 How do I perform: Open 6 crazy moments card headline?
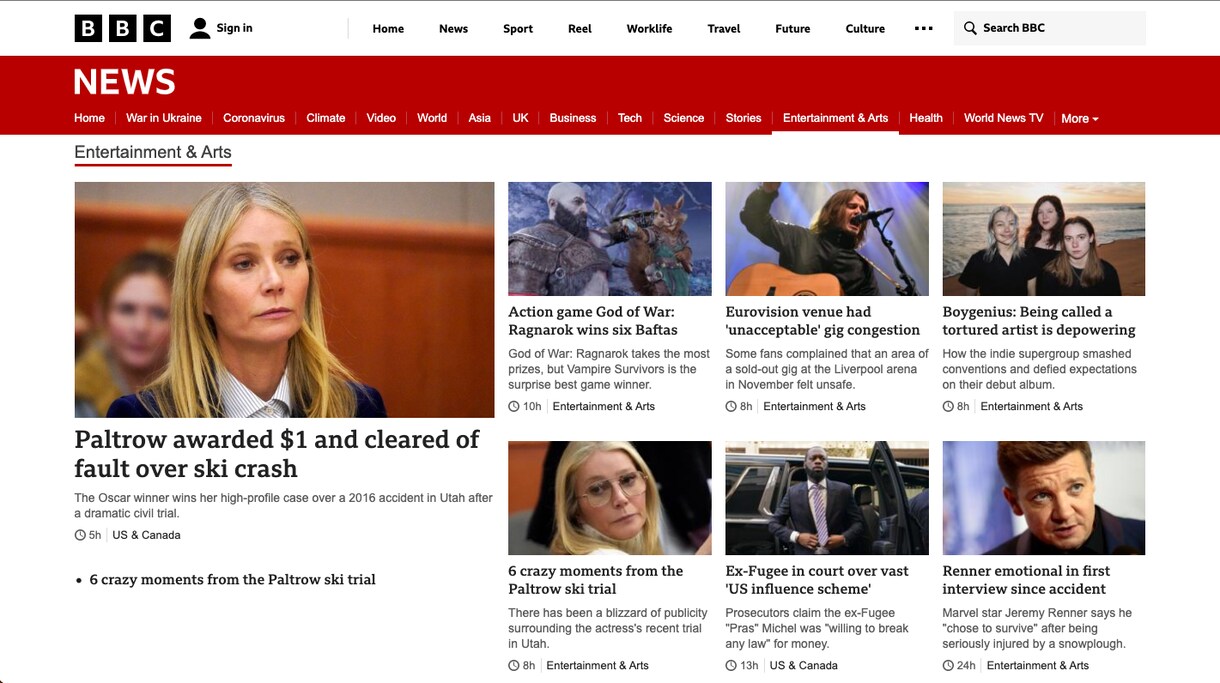click(596, 580)
